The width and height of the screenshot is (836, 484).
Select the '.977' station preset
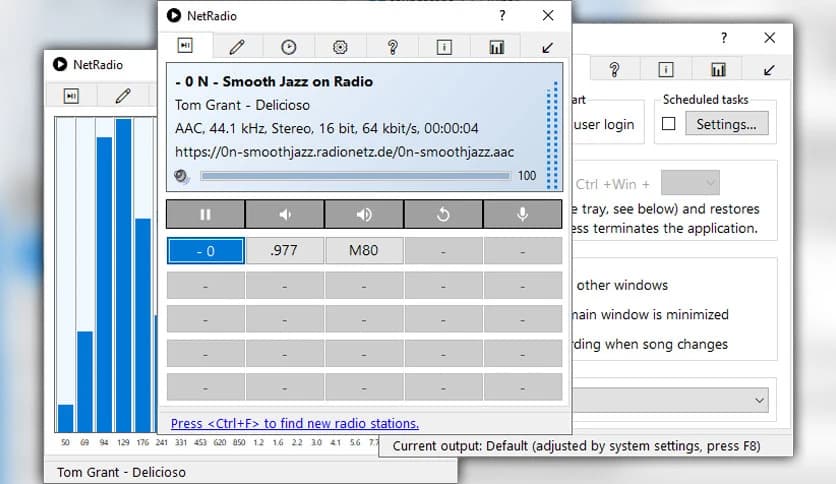(285, 251)
